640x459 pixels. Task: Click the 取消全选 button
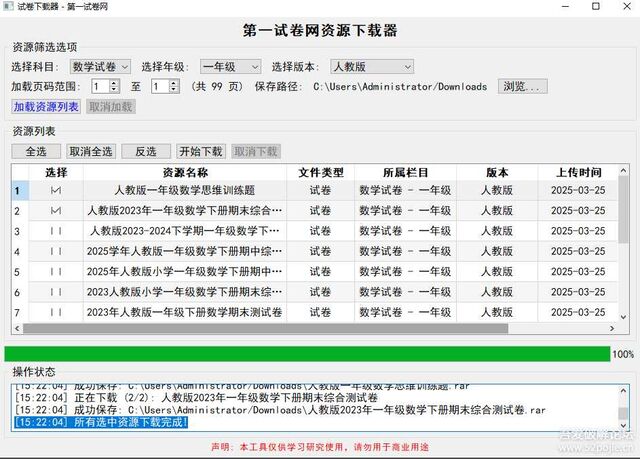[x=91, y=152]
